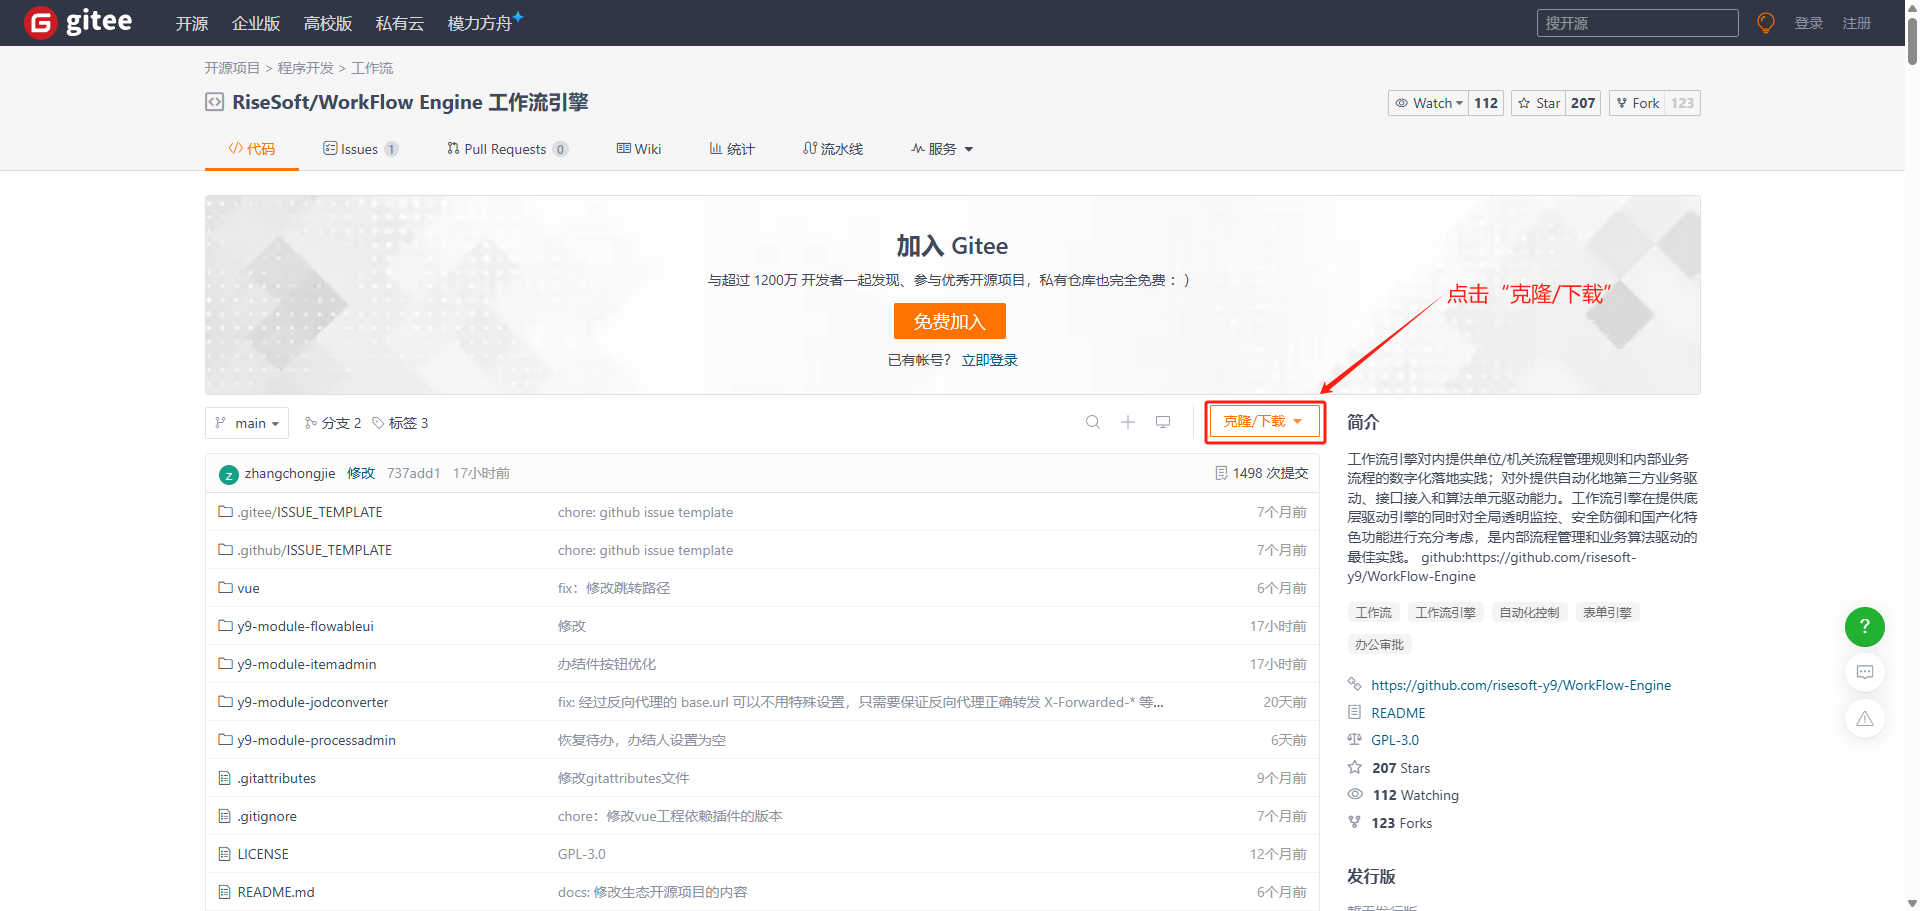Click the 207 star count

click(x=1583, y=103)
